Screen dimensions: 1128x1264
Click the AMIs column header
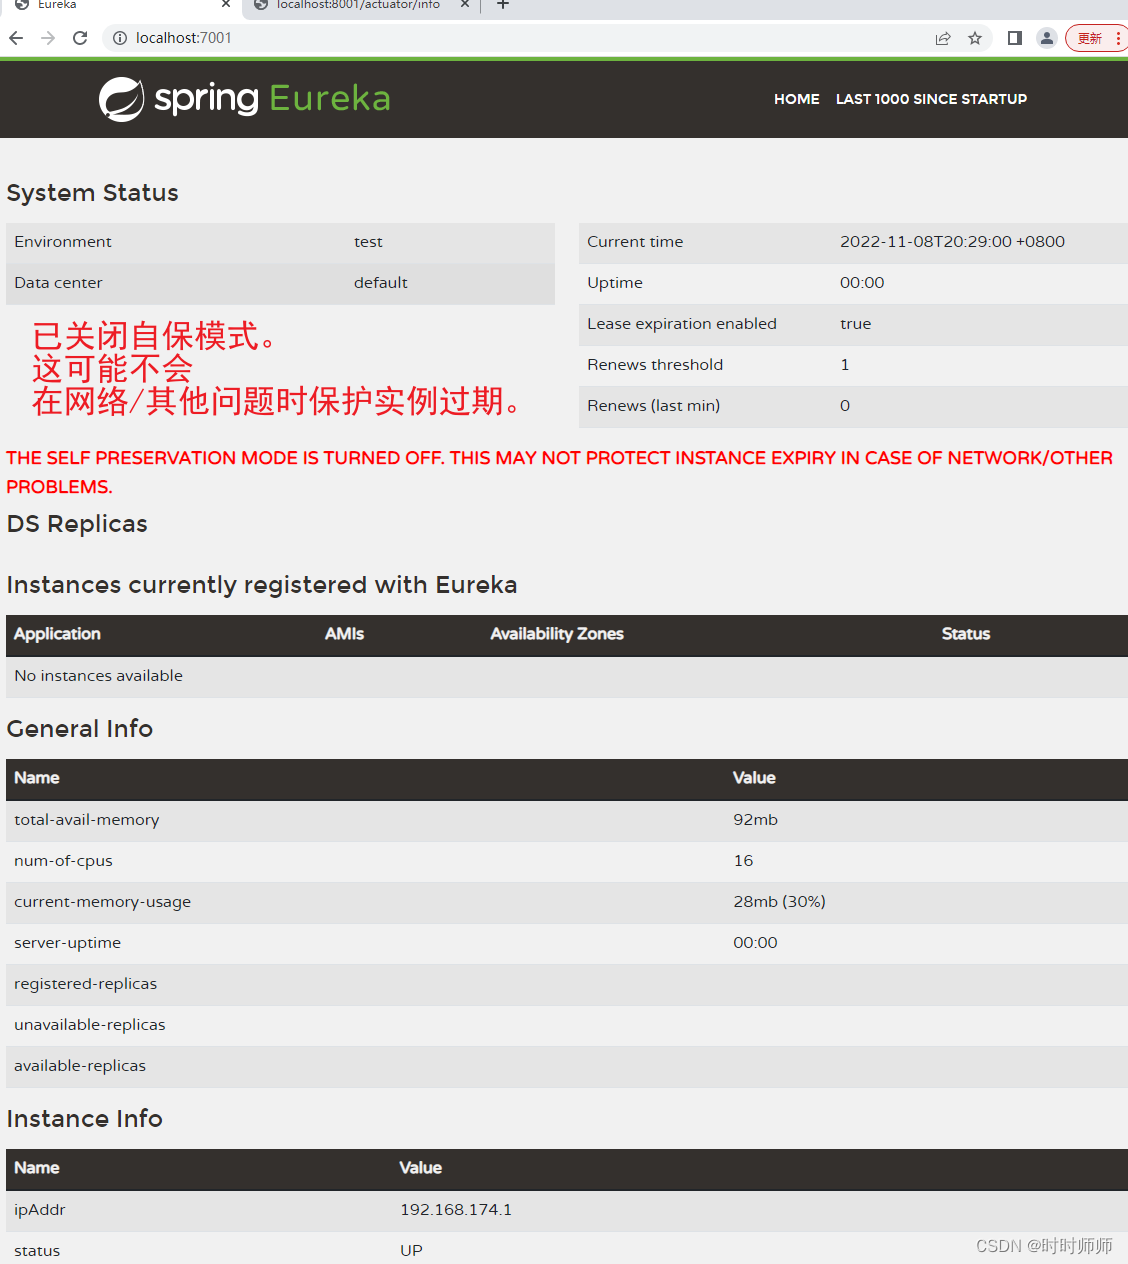coord(344,634)
